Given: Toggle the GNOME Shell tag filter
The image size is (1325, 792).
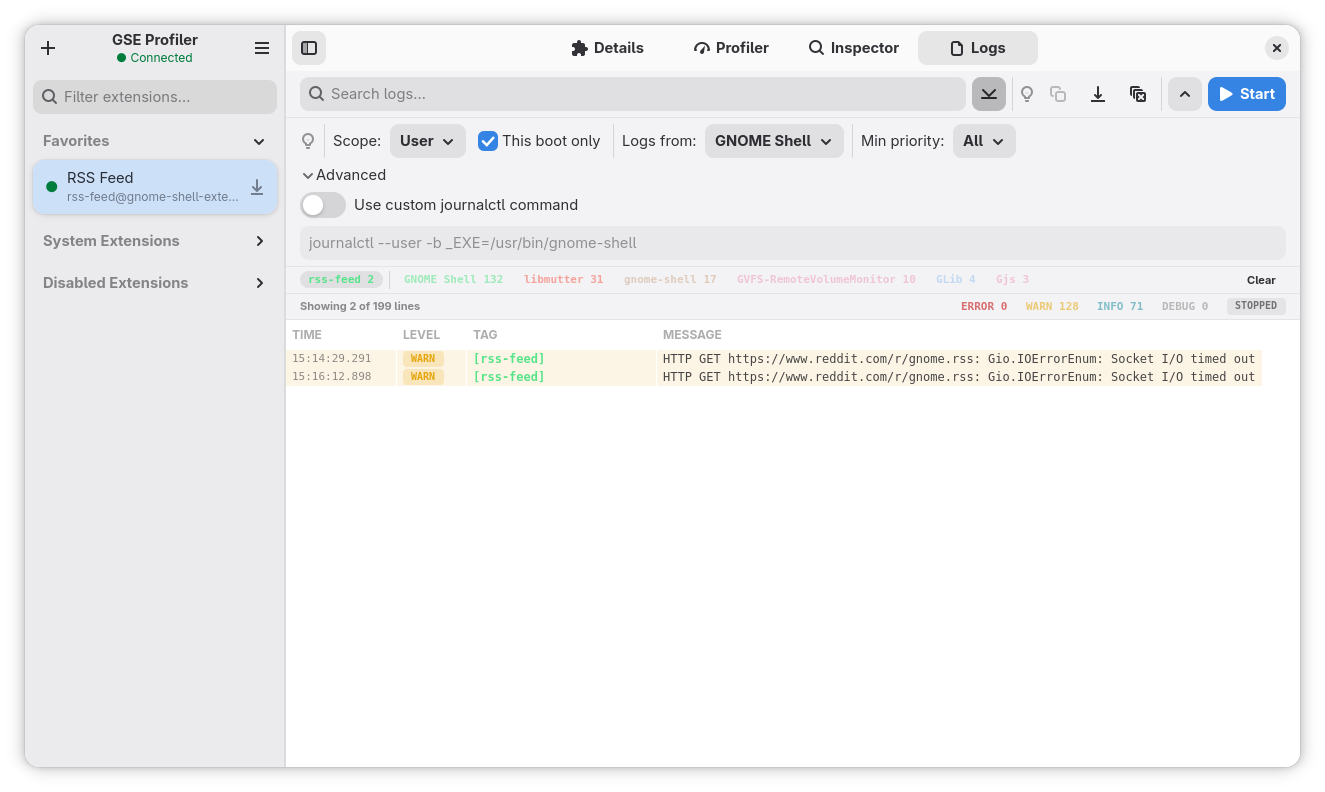Looking at the screenshot, I should click(x=453, y=280).
